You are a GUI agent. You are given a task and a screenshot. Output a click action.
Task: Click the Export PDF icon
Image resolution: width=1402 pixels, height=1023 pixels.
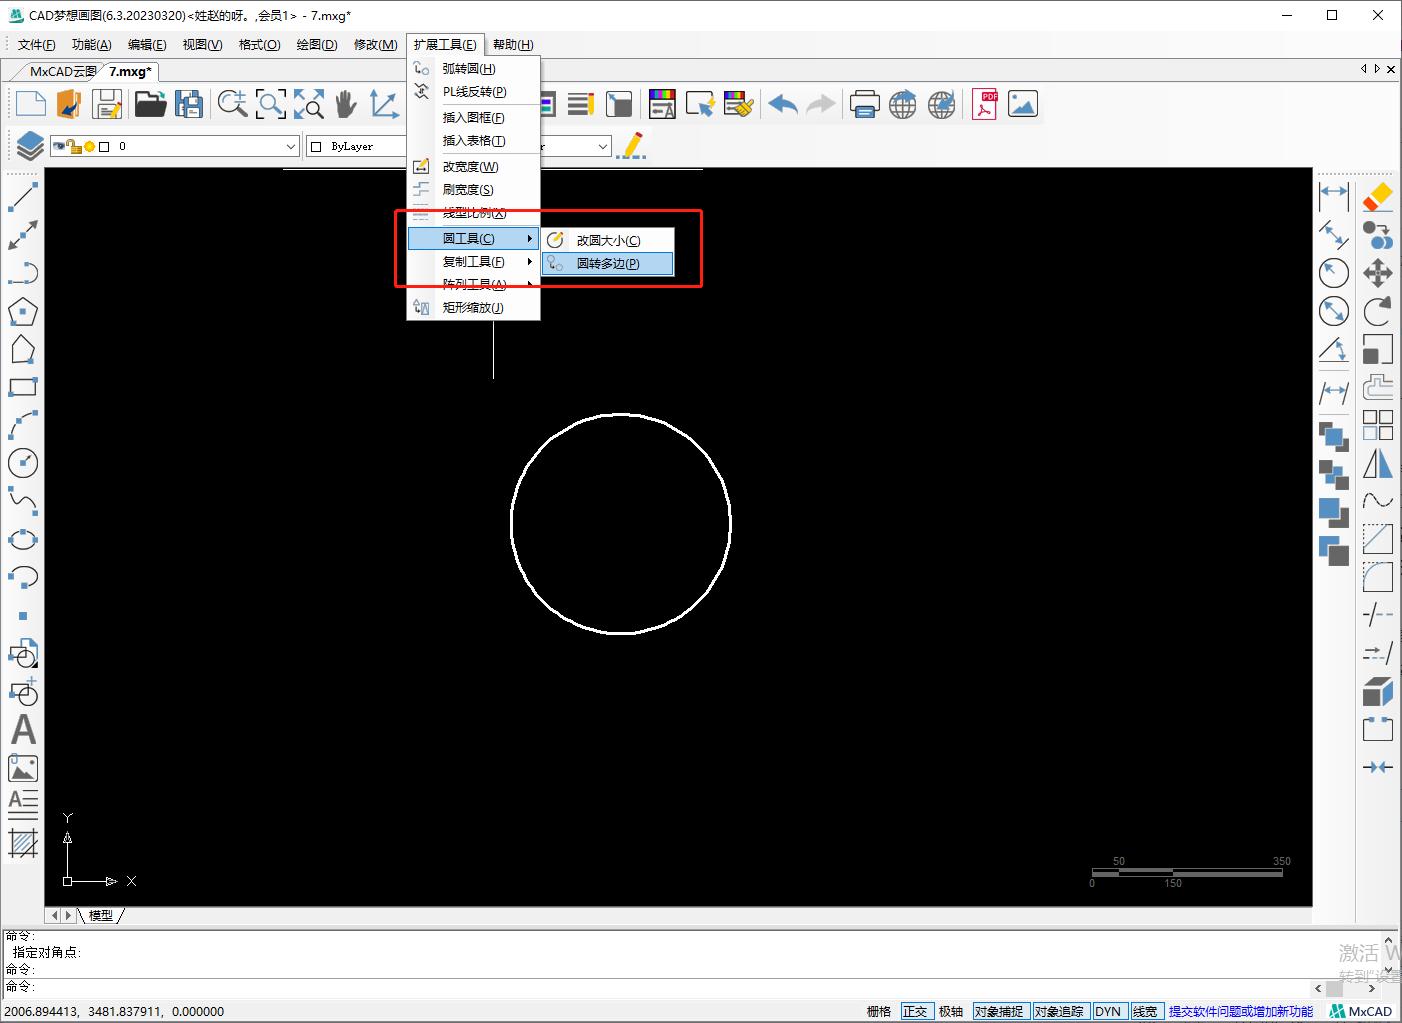(984, 103)
